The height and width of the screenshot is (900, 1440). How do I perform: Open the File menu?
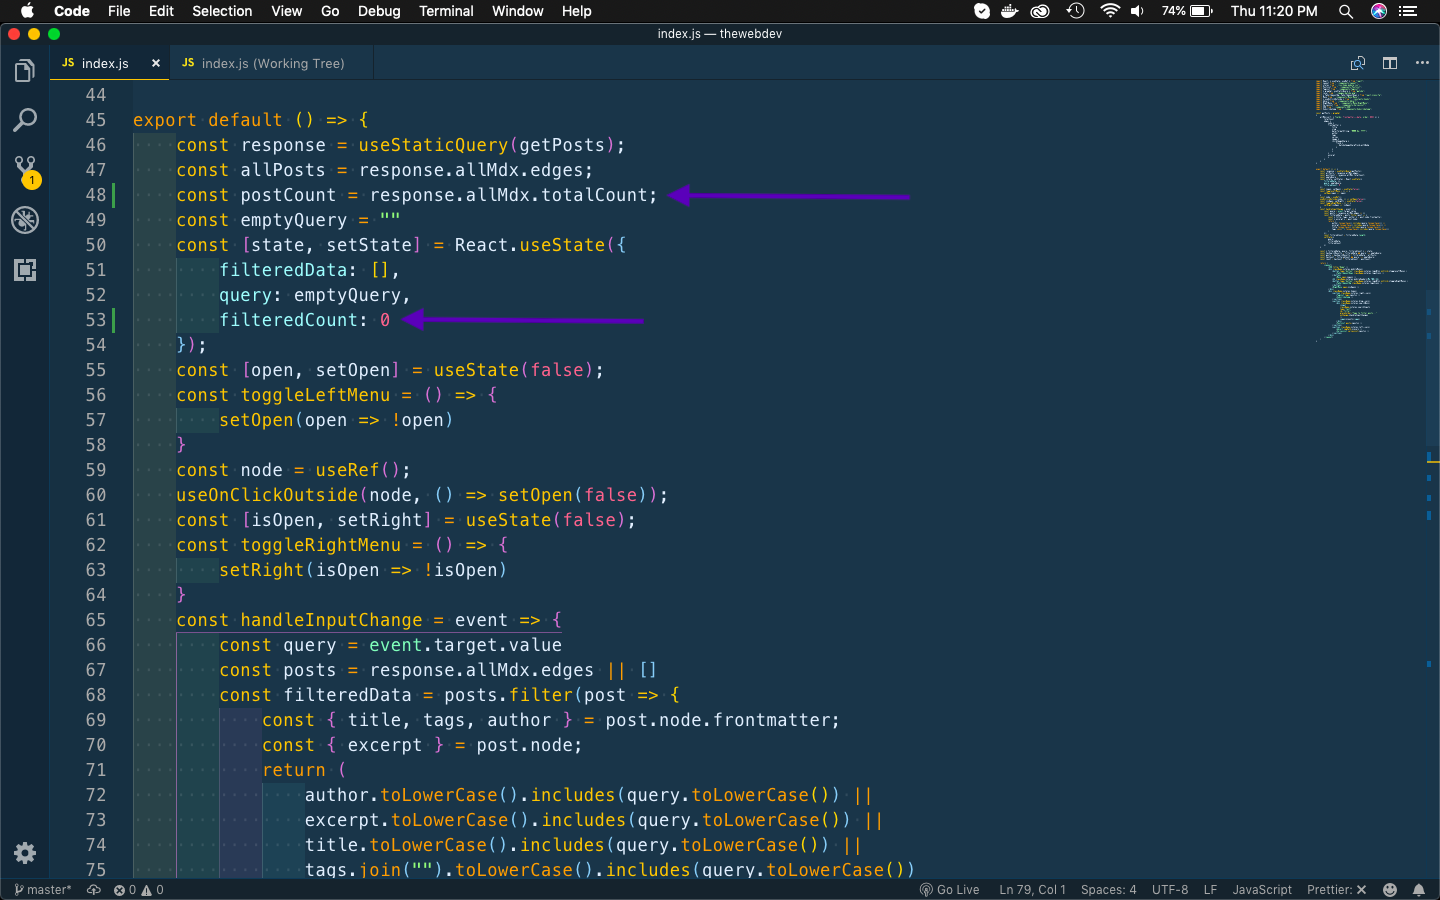click(x=119, y=11)
